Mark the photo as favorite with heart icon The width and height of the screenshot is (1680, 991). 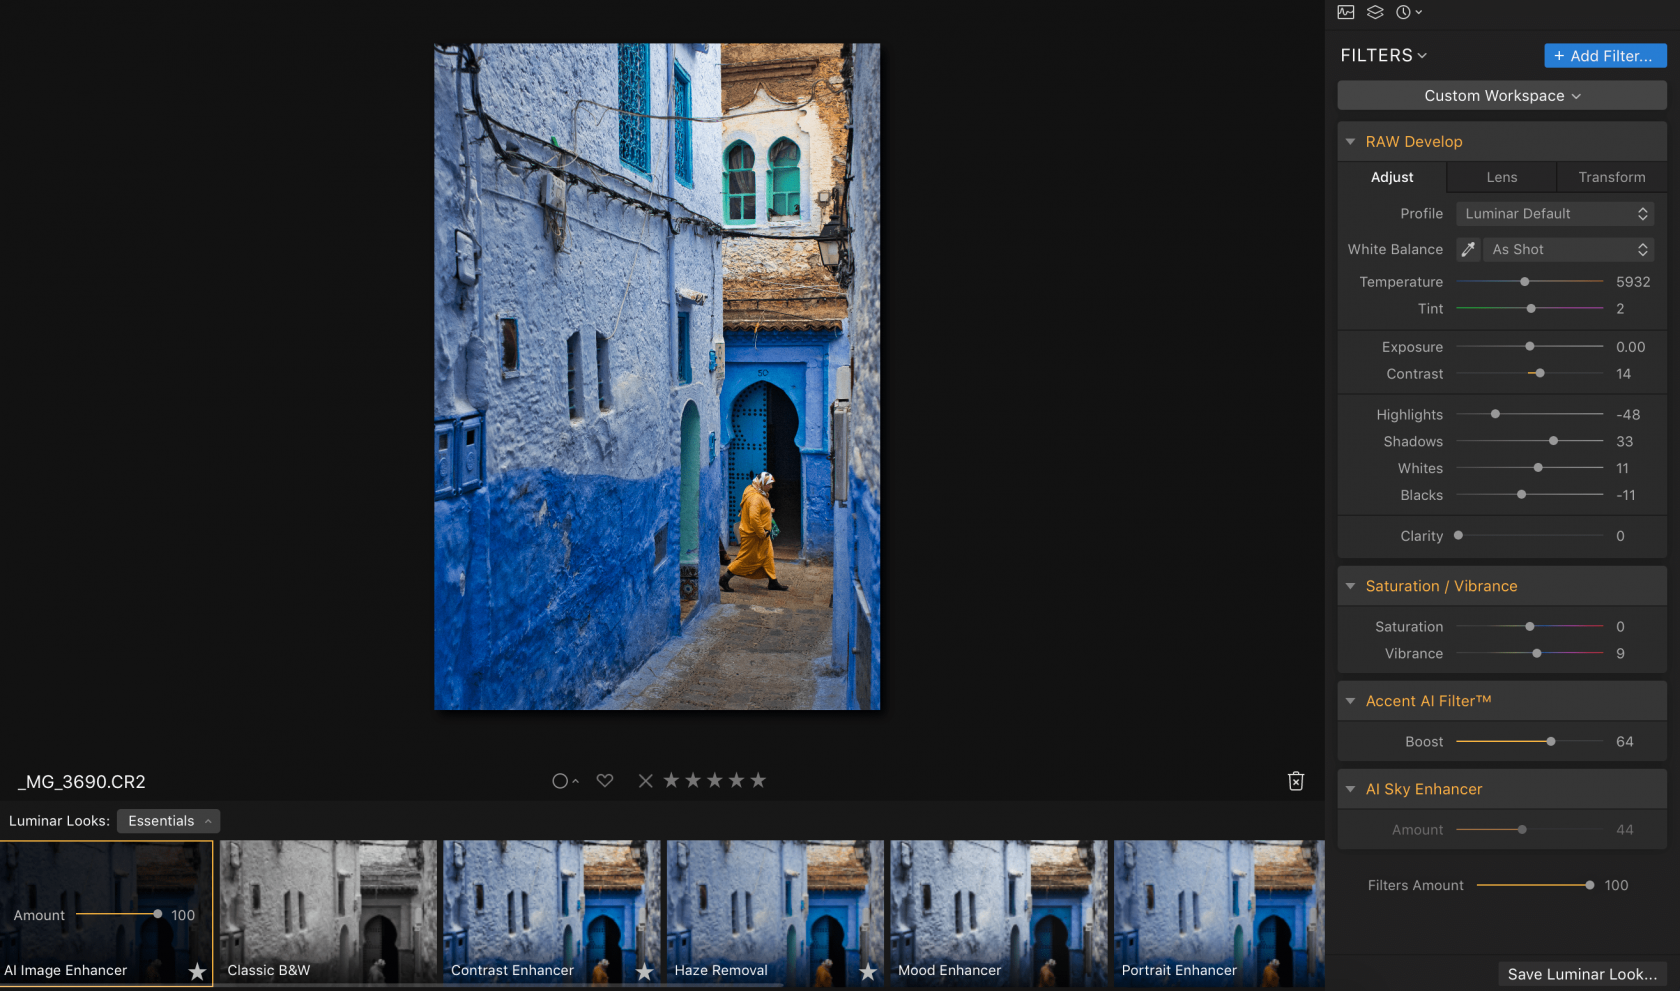pyautogui.click(x=604, y=780)
